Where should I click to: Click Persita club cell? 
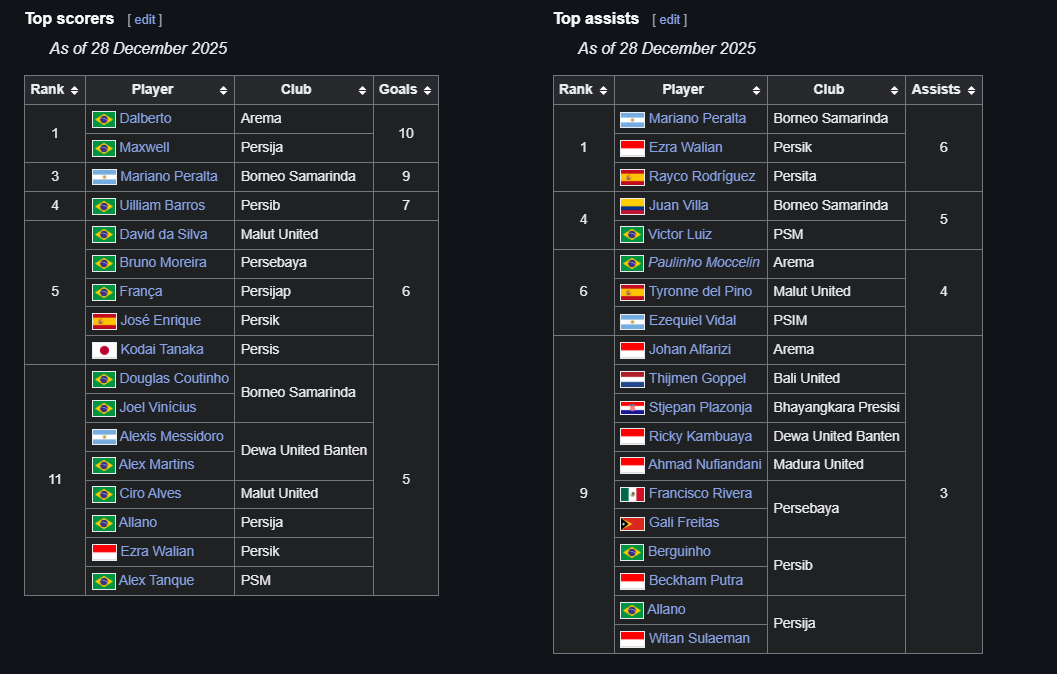point(836,177)
